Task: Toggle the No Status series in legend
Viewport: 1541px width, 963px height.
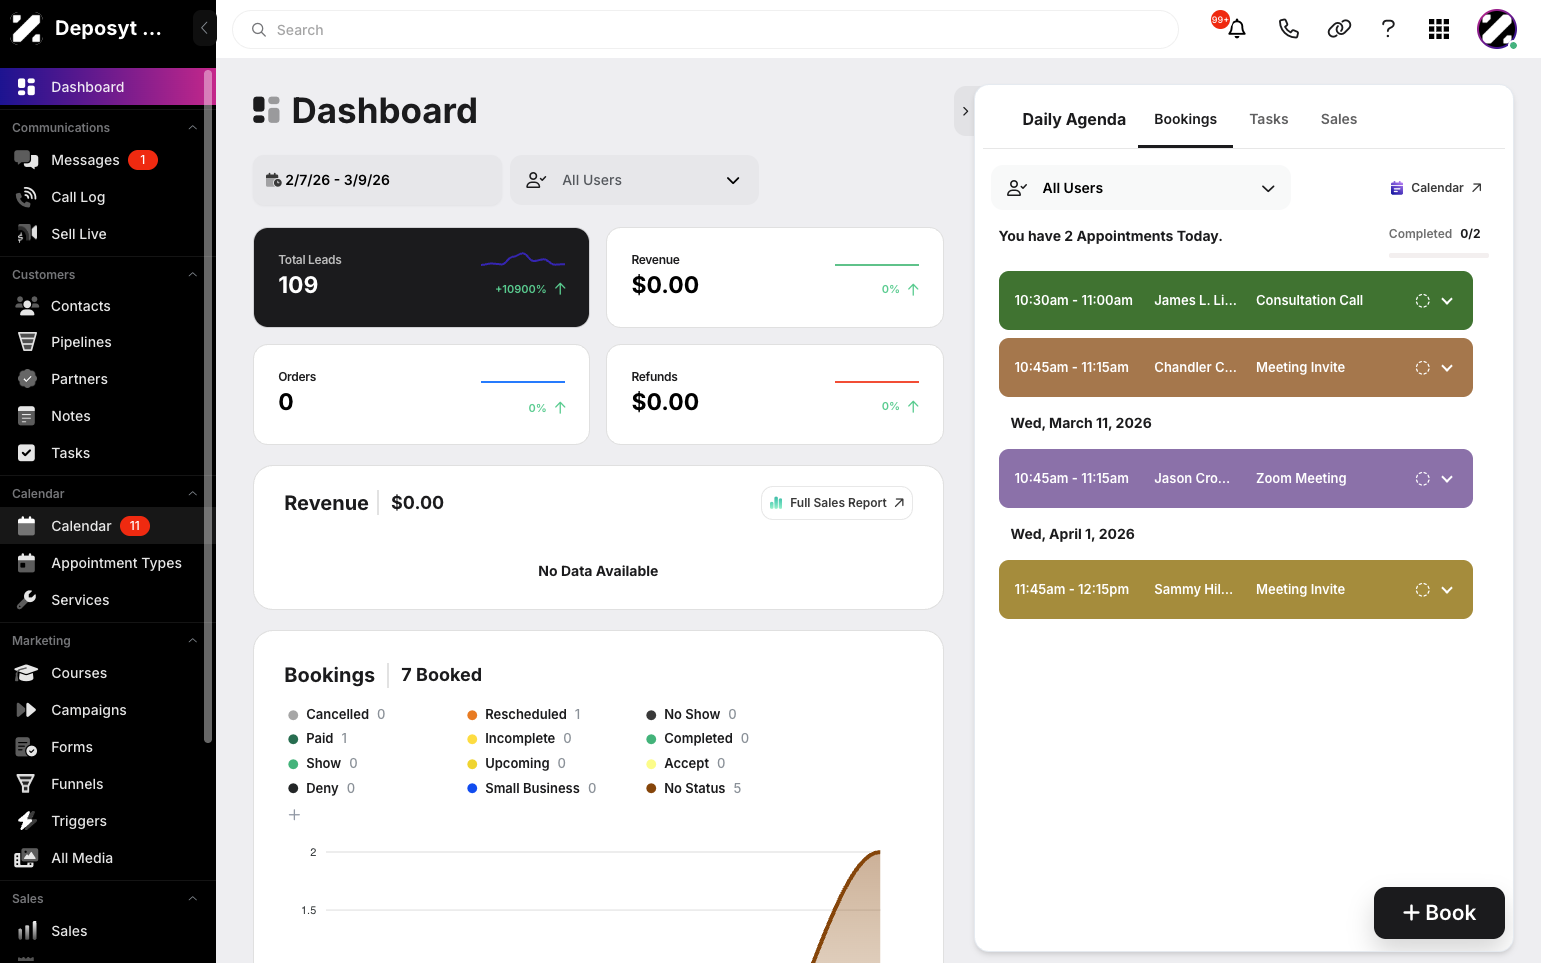Action: pos(694,788)
